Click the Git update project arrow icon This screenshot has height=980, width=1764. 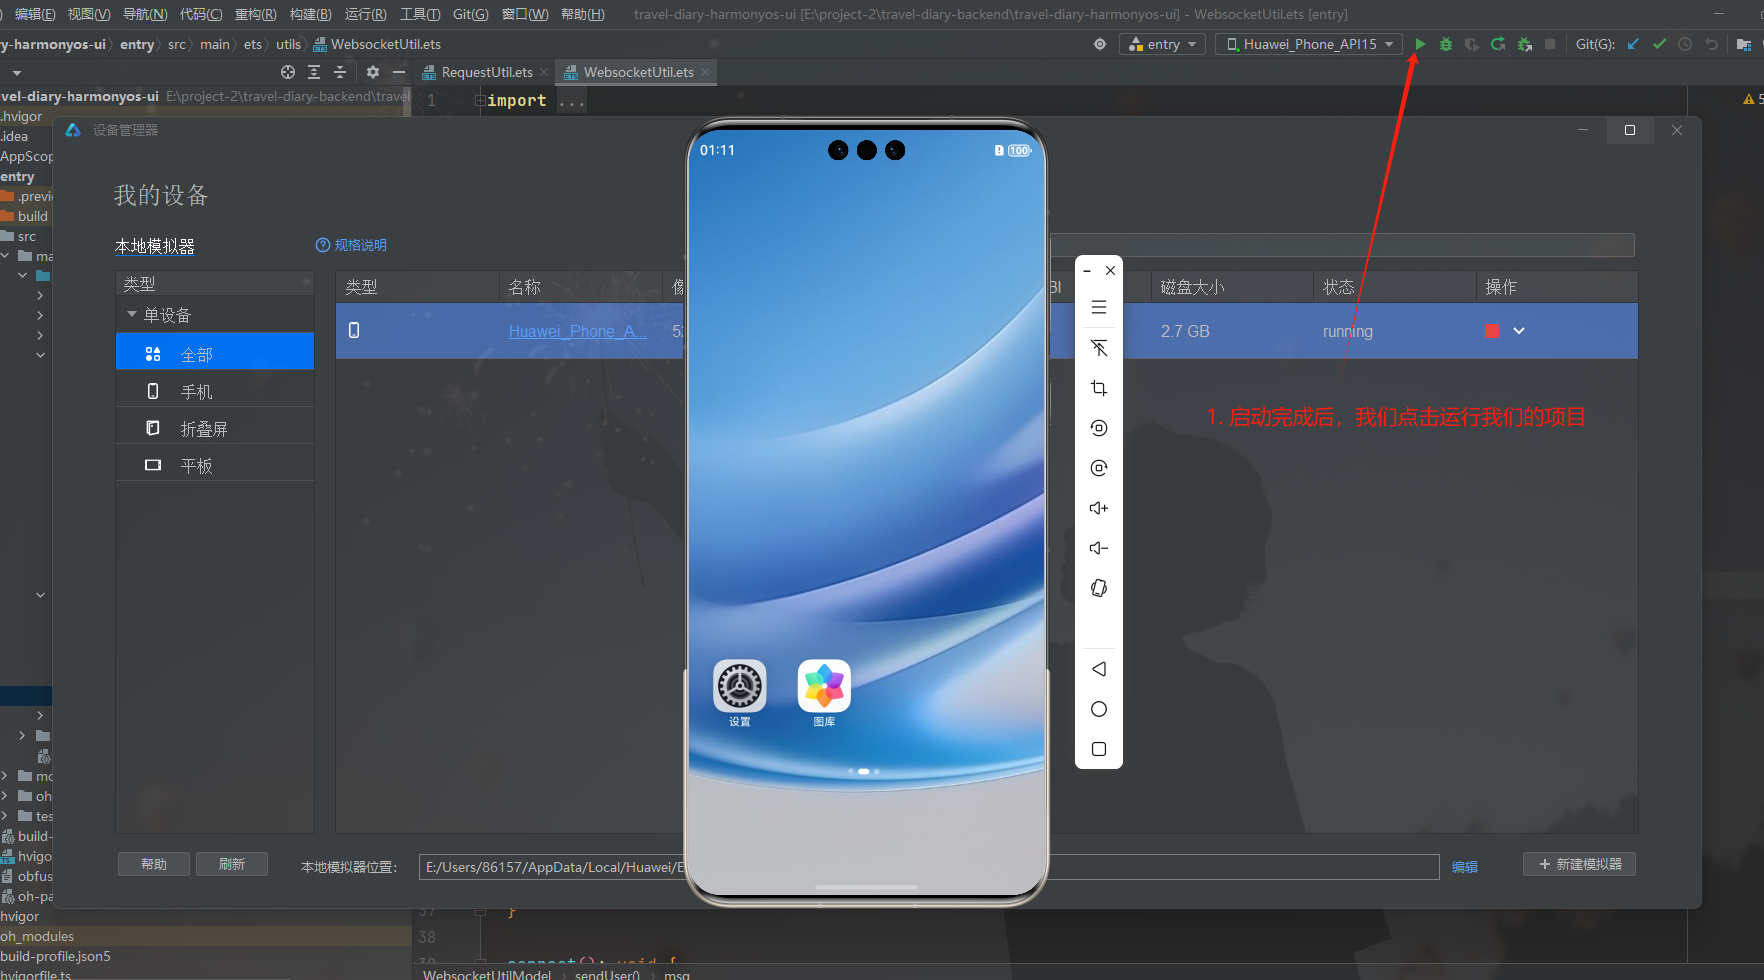1633,44
